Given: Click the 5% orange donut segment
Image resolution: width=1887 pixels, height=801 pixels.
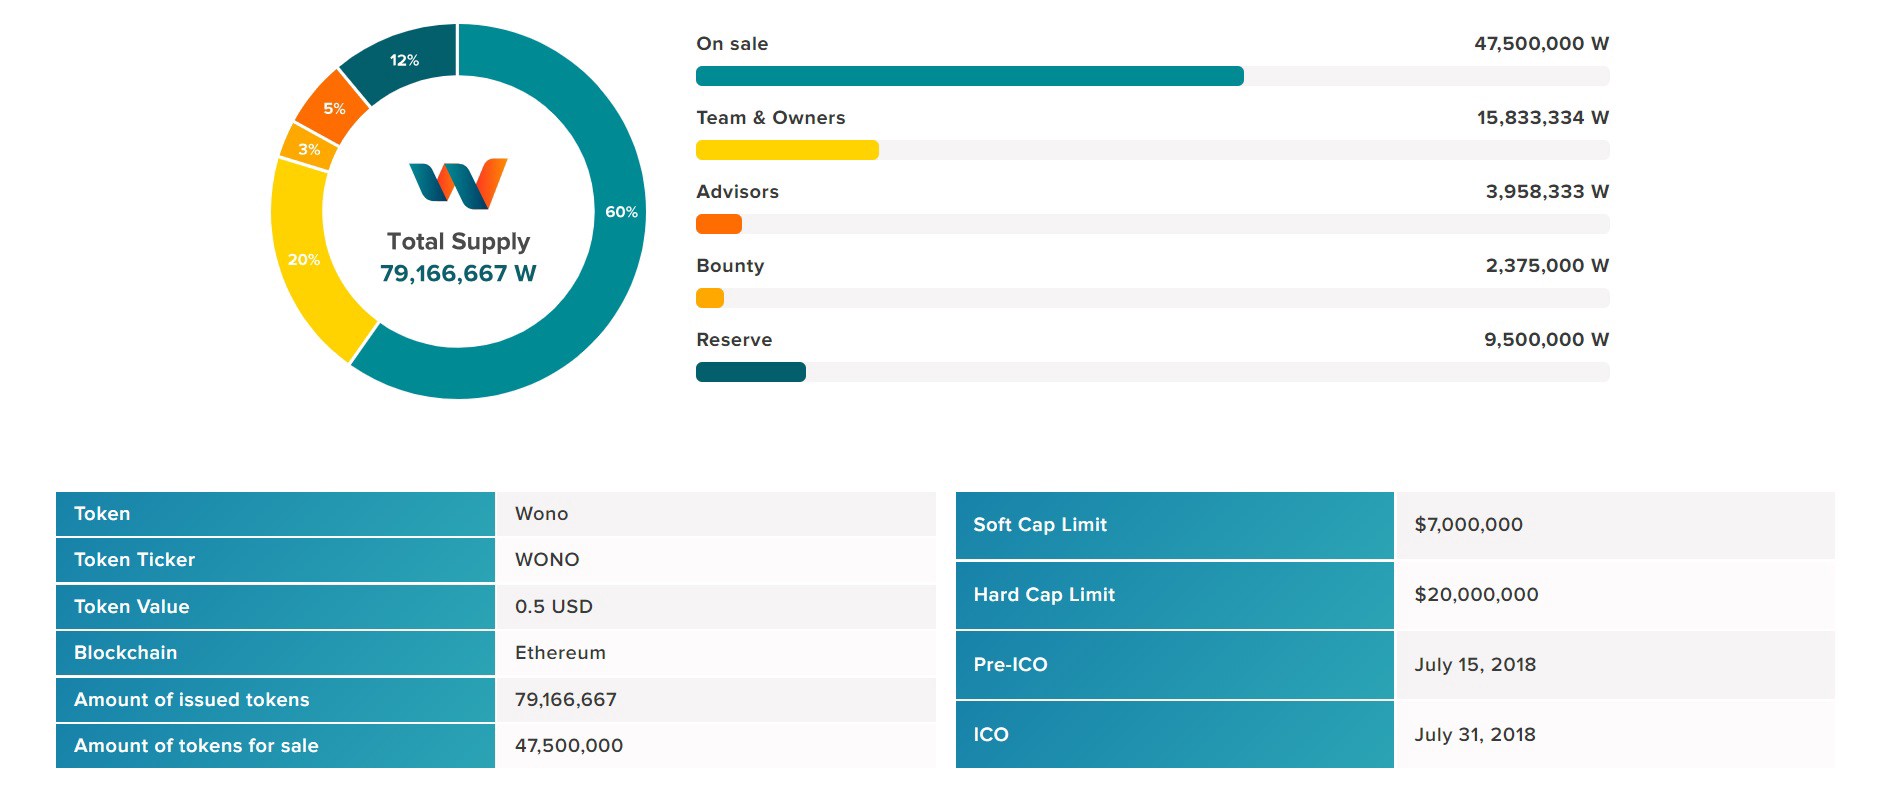Looking at the screenshot, I should pos(333,108).
